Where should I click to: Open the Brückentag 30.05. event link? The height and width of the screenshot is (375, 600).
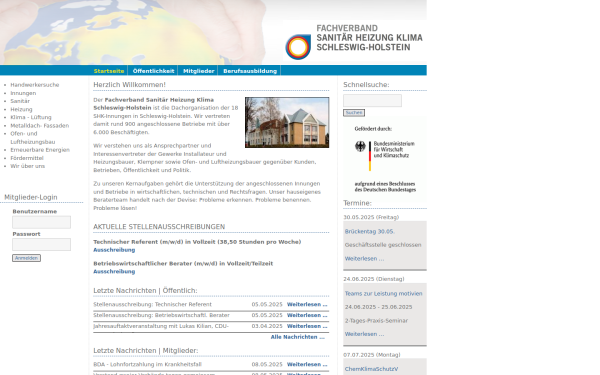[x=370, y=232]
